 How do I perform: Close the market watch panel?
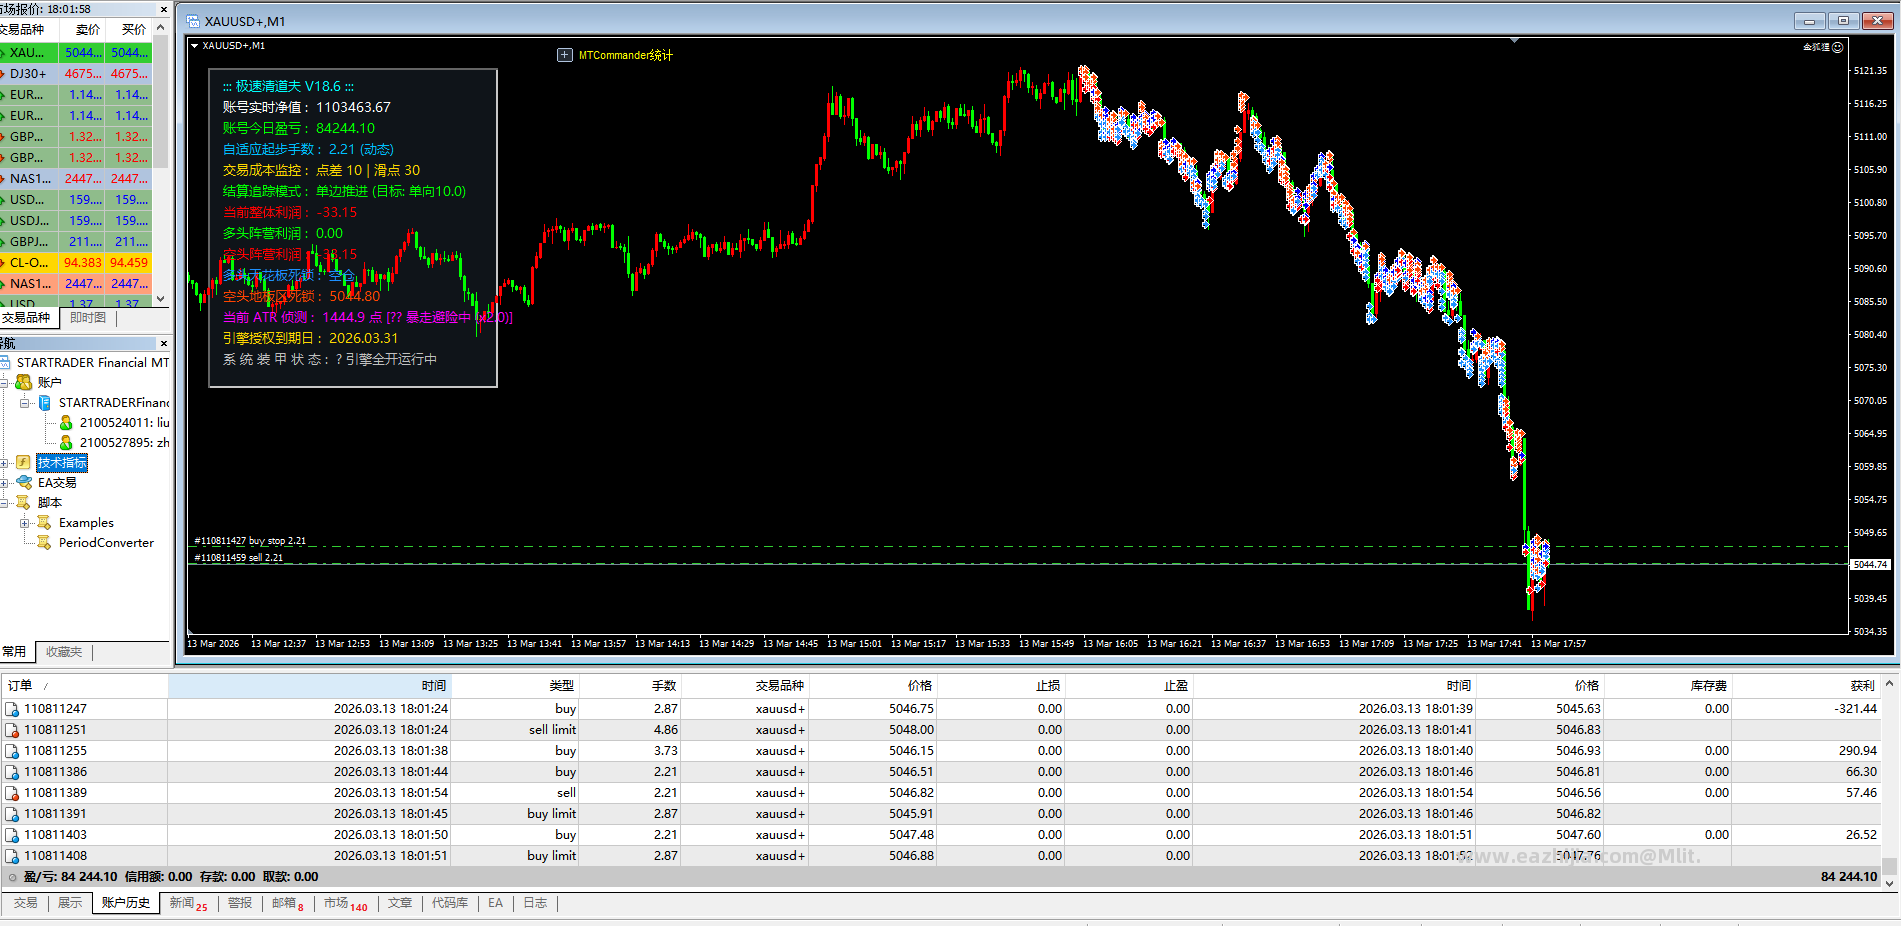point(164,9)
